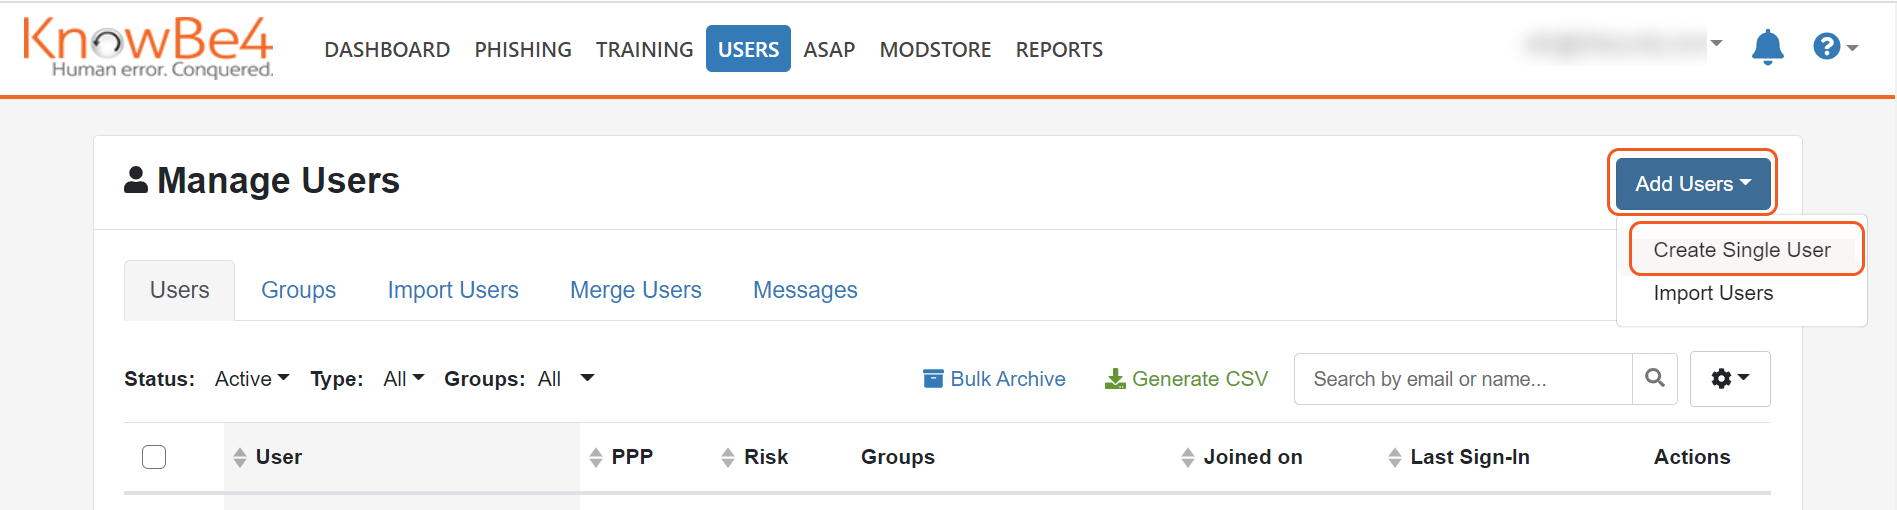Click the Generate CSV link
1897x510 pixels.
click(1186, 379)
